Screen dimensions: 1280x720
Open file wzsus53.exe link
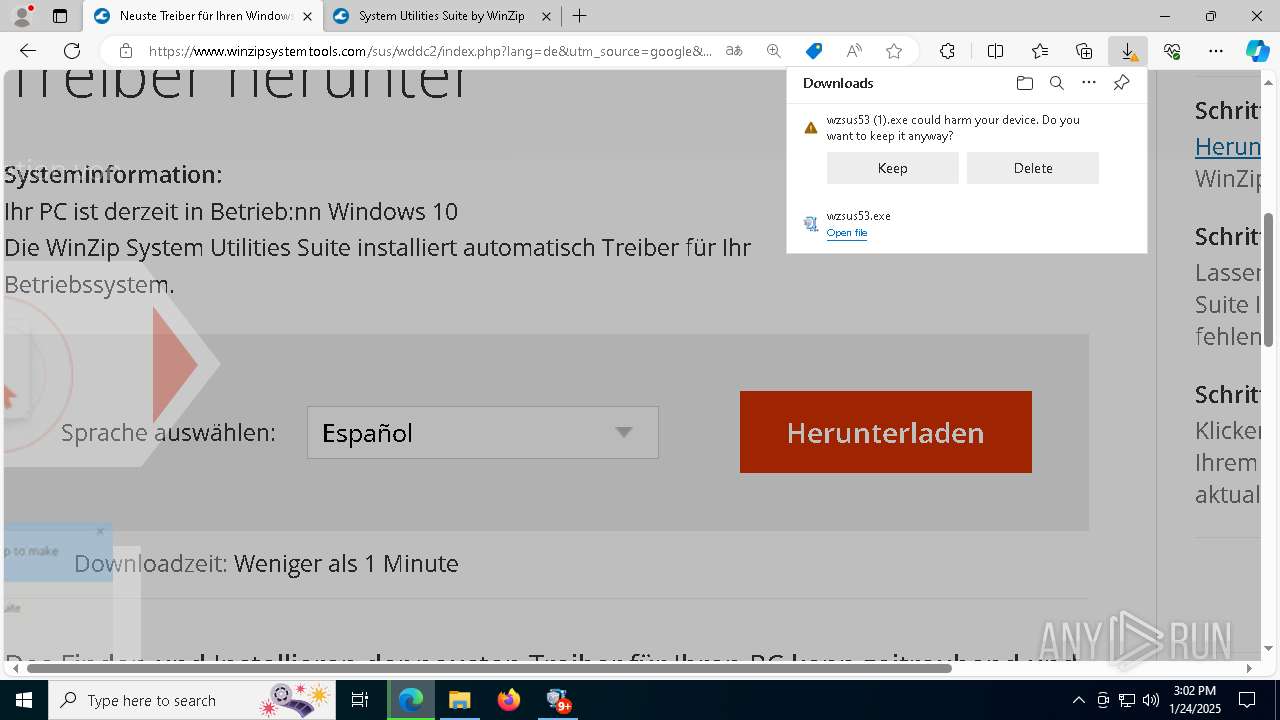point(846,233)
